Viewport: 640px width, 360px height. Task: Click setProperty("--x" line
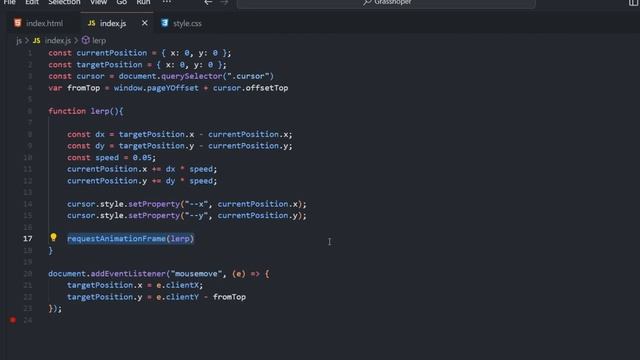point(187,204)
